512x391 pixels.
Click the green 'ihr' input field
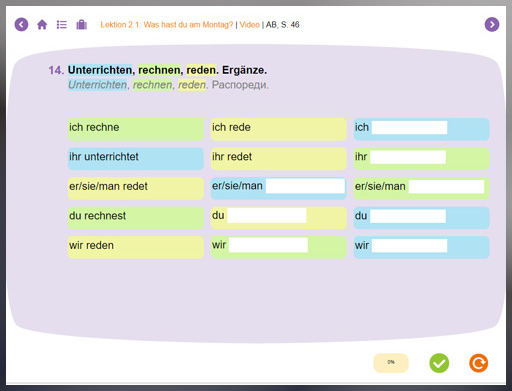point(408,157)
